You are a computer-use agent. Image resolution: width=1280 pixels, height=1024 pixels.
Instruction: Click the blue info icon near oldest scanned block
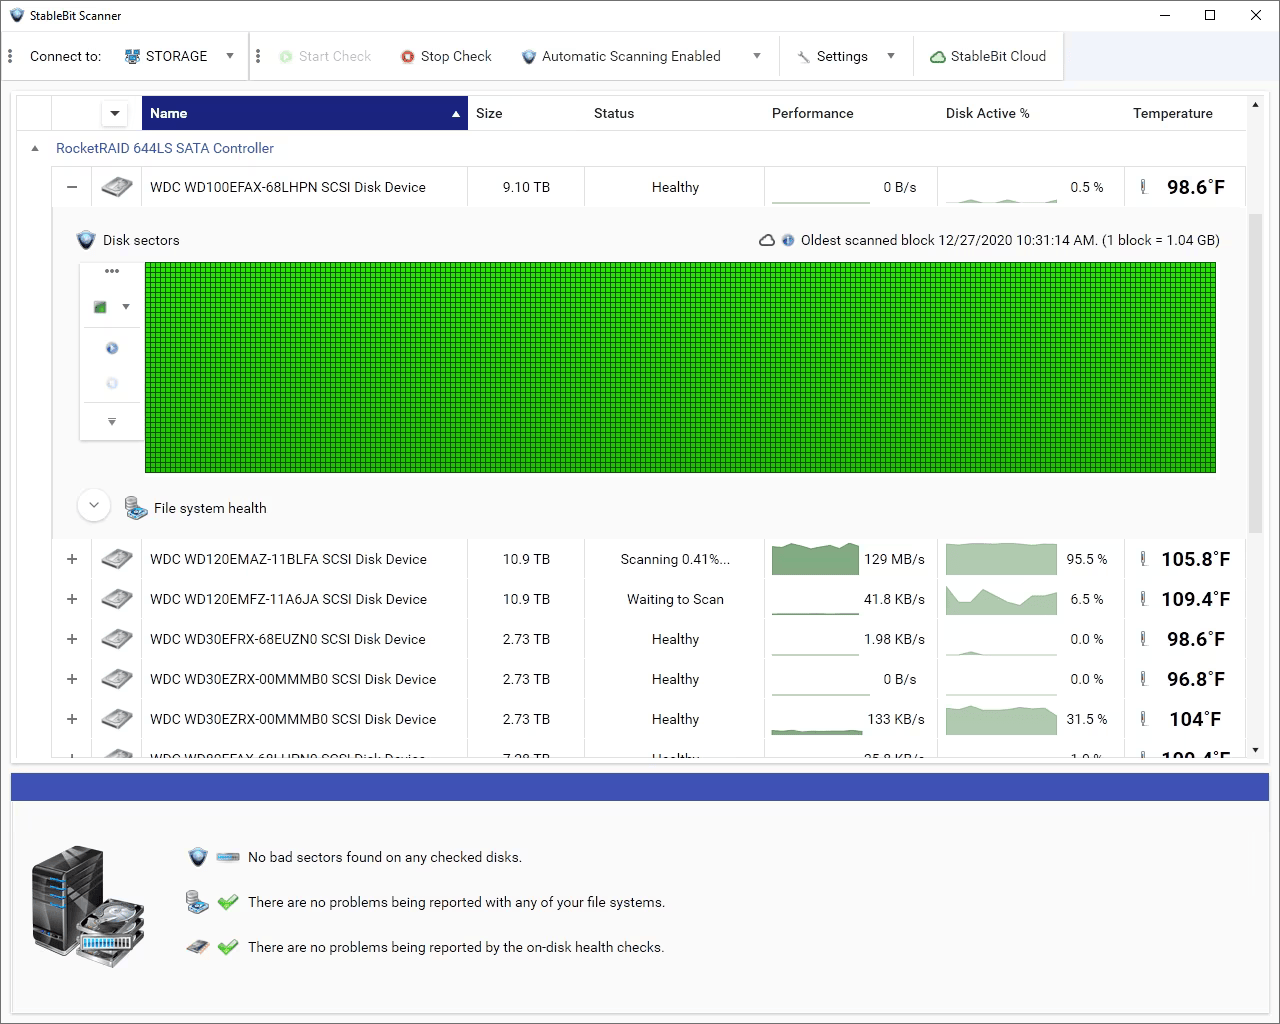point(788,240)
